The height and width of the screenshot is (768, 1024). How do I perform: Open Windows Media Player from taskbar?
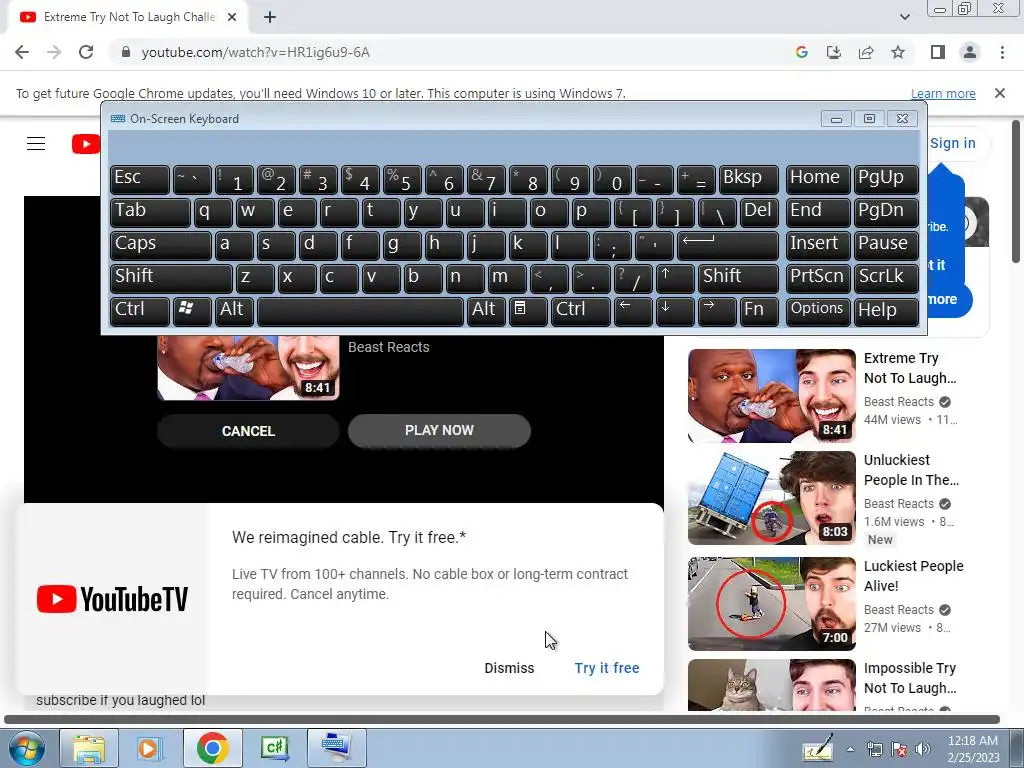150,748
